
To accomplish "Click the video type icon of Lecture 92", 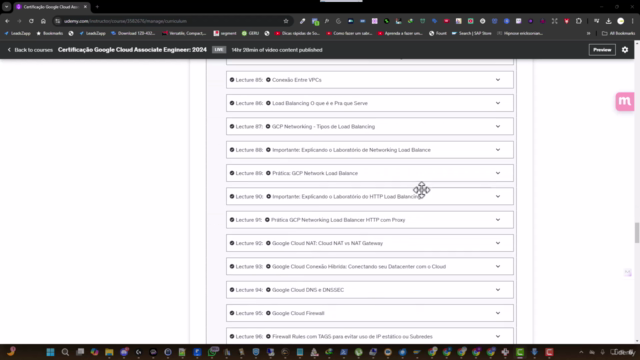I will [x=268, y=243].
